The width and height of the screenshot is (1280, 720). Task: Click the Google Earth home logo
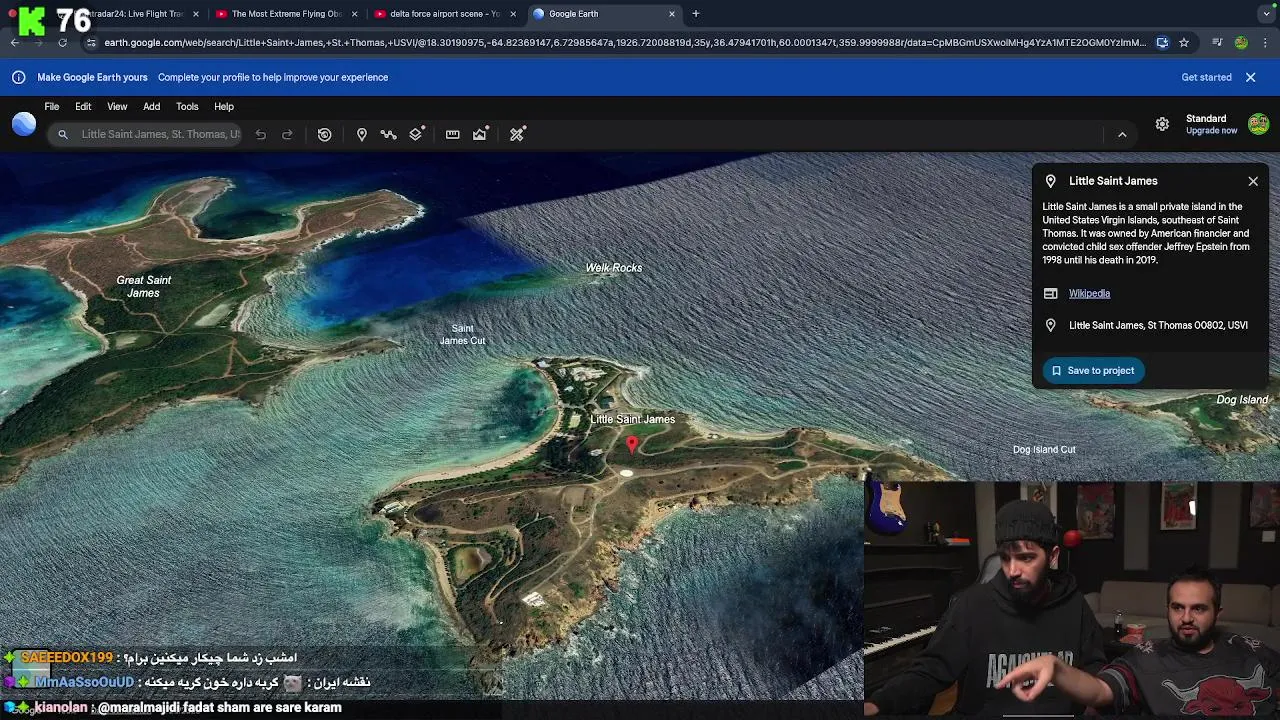tap(24, 124)
